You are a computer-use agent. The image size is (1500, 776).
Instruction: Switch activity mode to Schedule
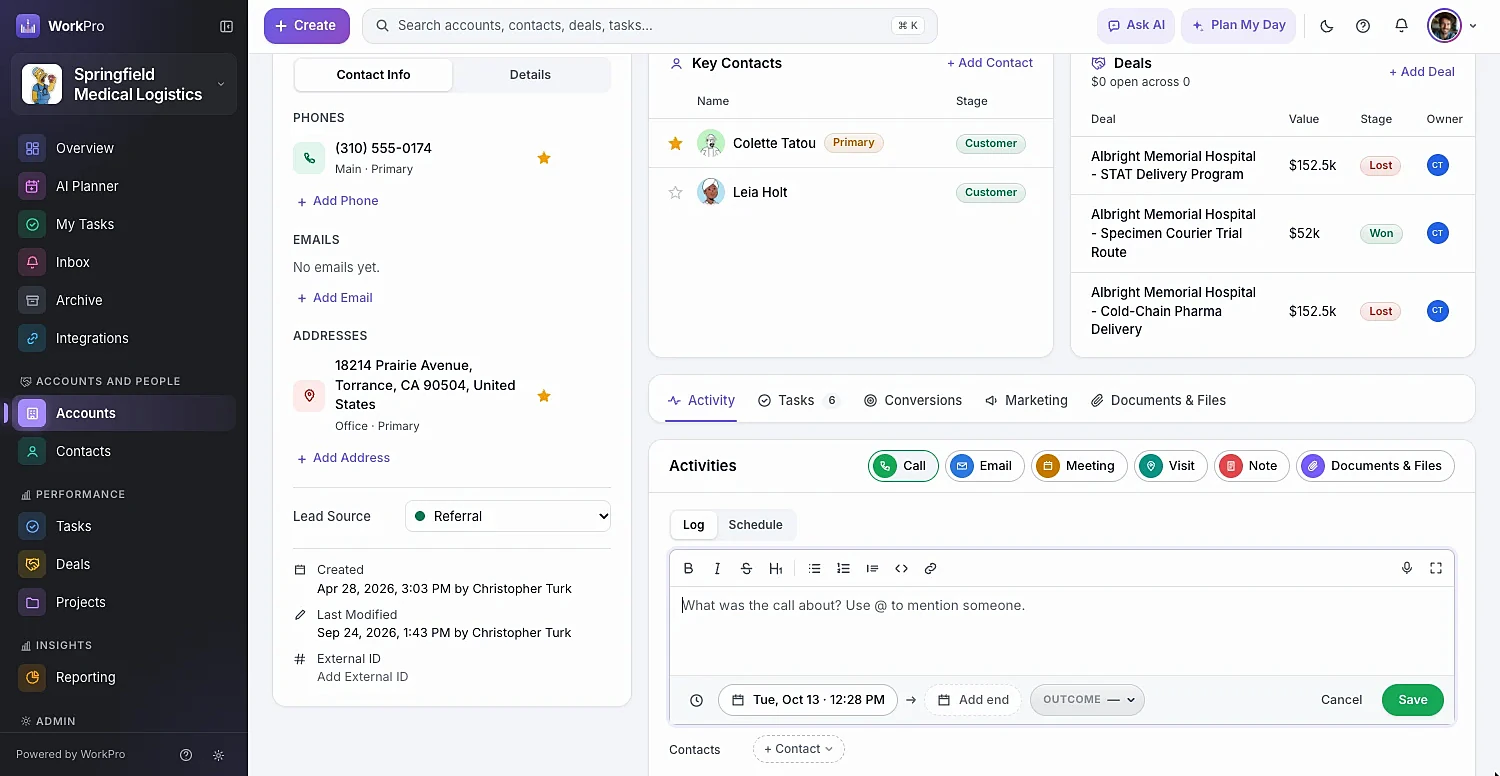tap(755, 525)
